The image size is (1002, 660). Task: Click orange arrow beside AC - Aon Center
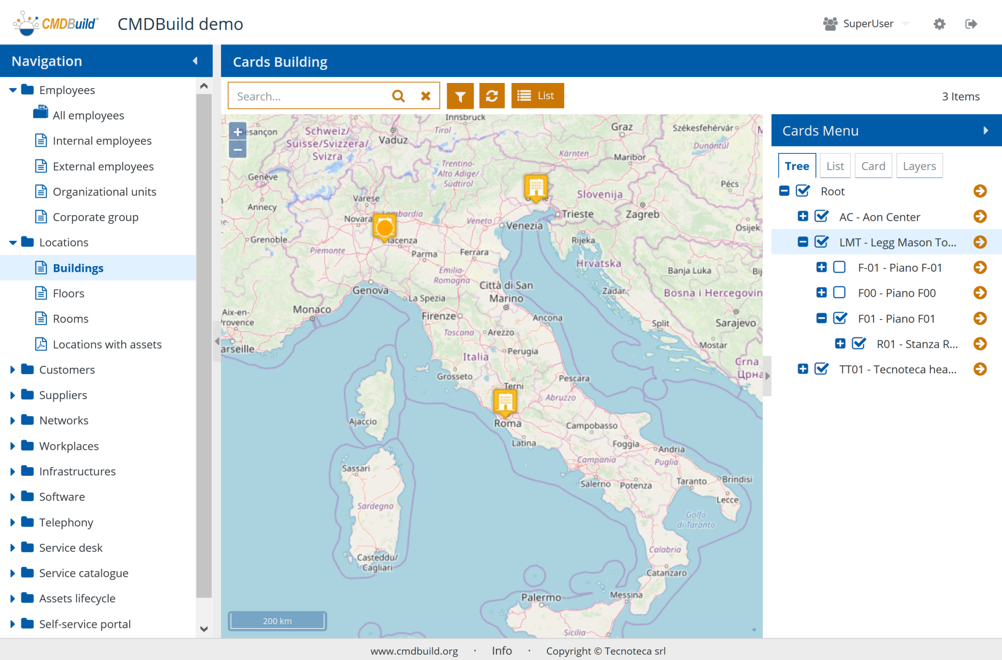coord(980,217)
